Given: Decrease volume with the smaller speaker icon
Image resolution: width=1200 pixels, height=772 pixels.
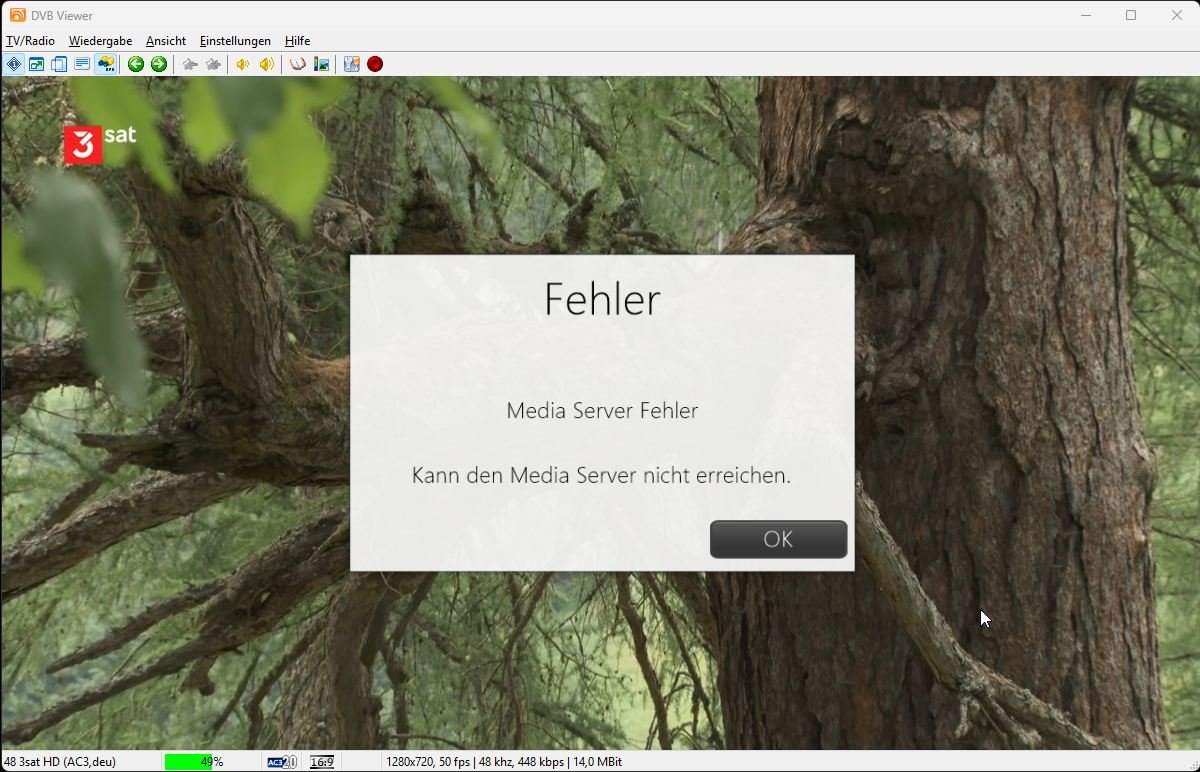Looking at the screenshot, I should click(243, 64).
